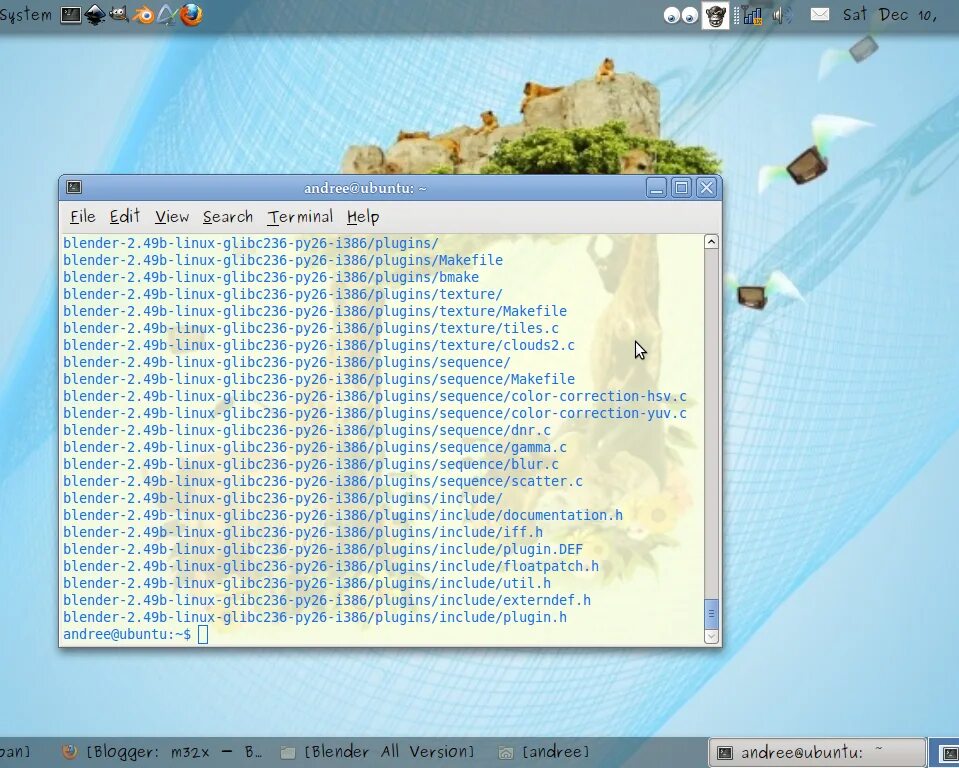The height and width of the screenshot is (768, 959).
Task: Click the monkey face panel applet
Action: click(715, 15)
